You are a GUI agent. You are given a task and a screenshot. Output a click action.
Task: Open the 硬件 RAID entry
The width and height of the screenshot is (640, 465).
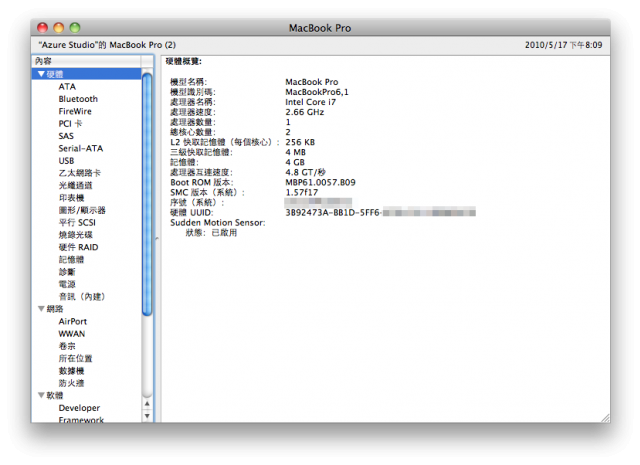coord(78,247)
